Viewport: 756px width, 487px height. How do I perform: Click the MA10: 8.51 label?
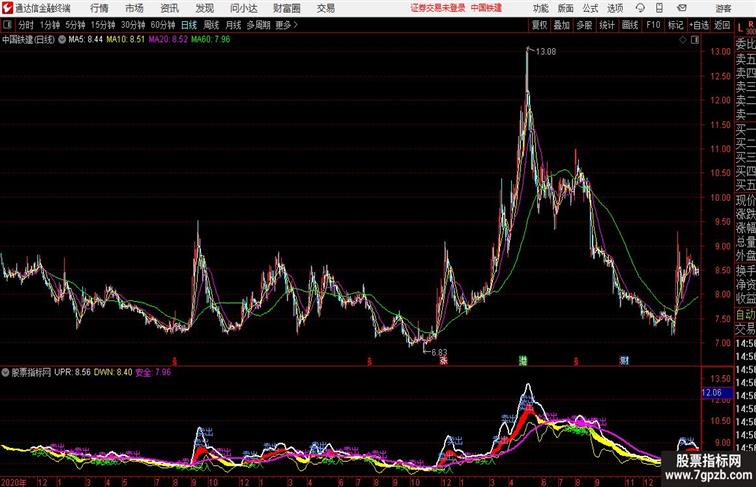coord(126,40)
